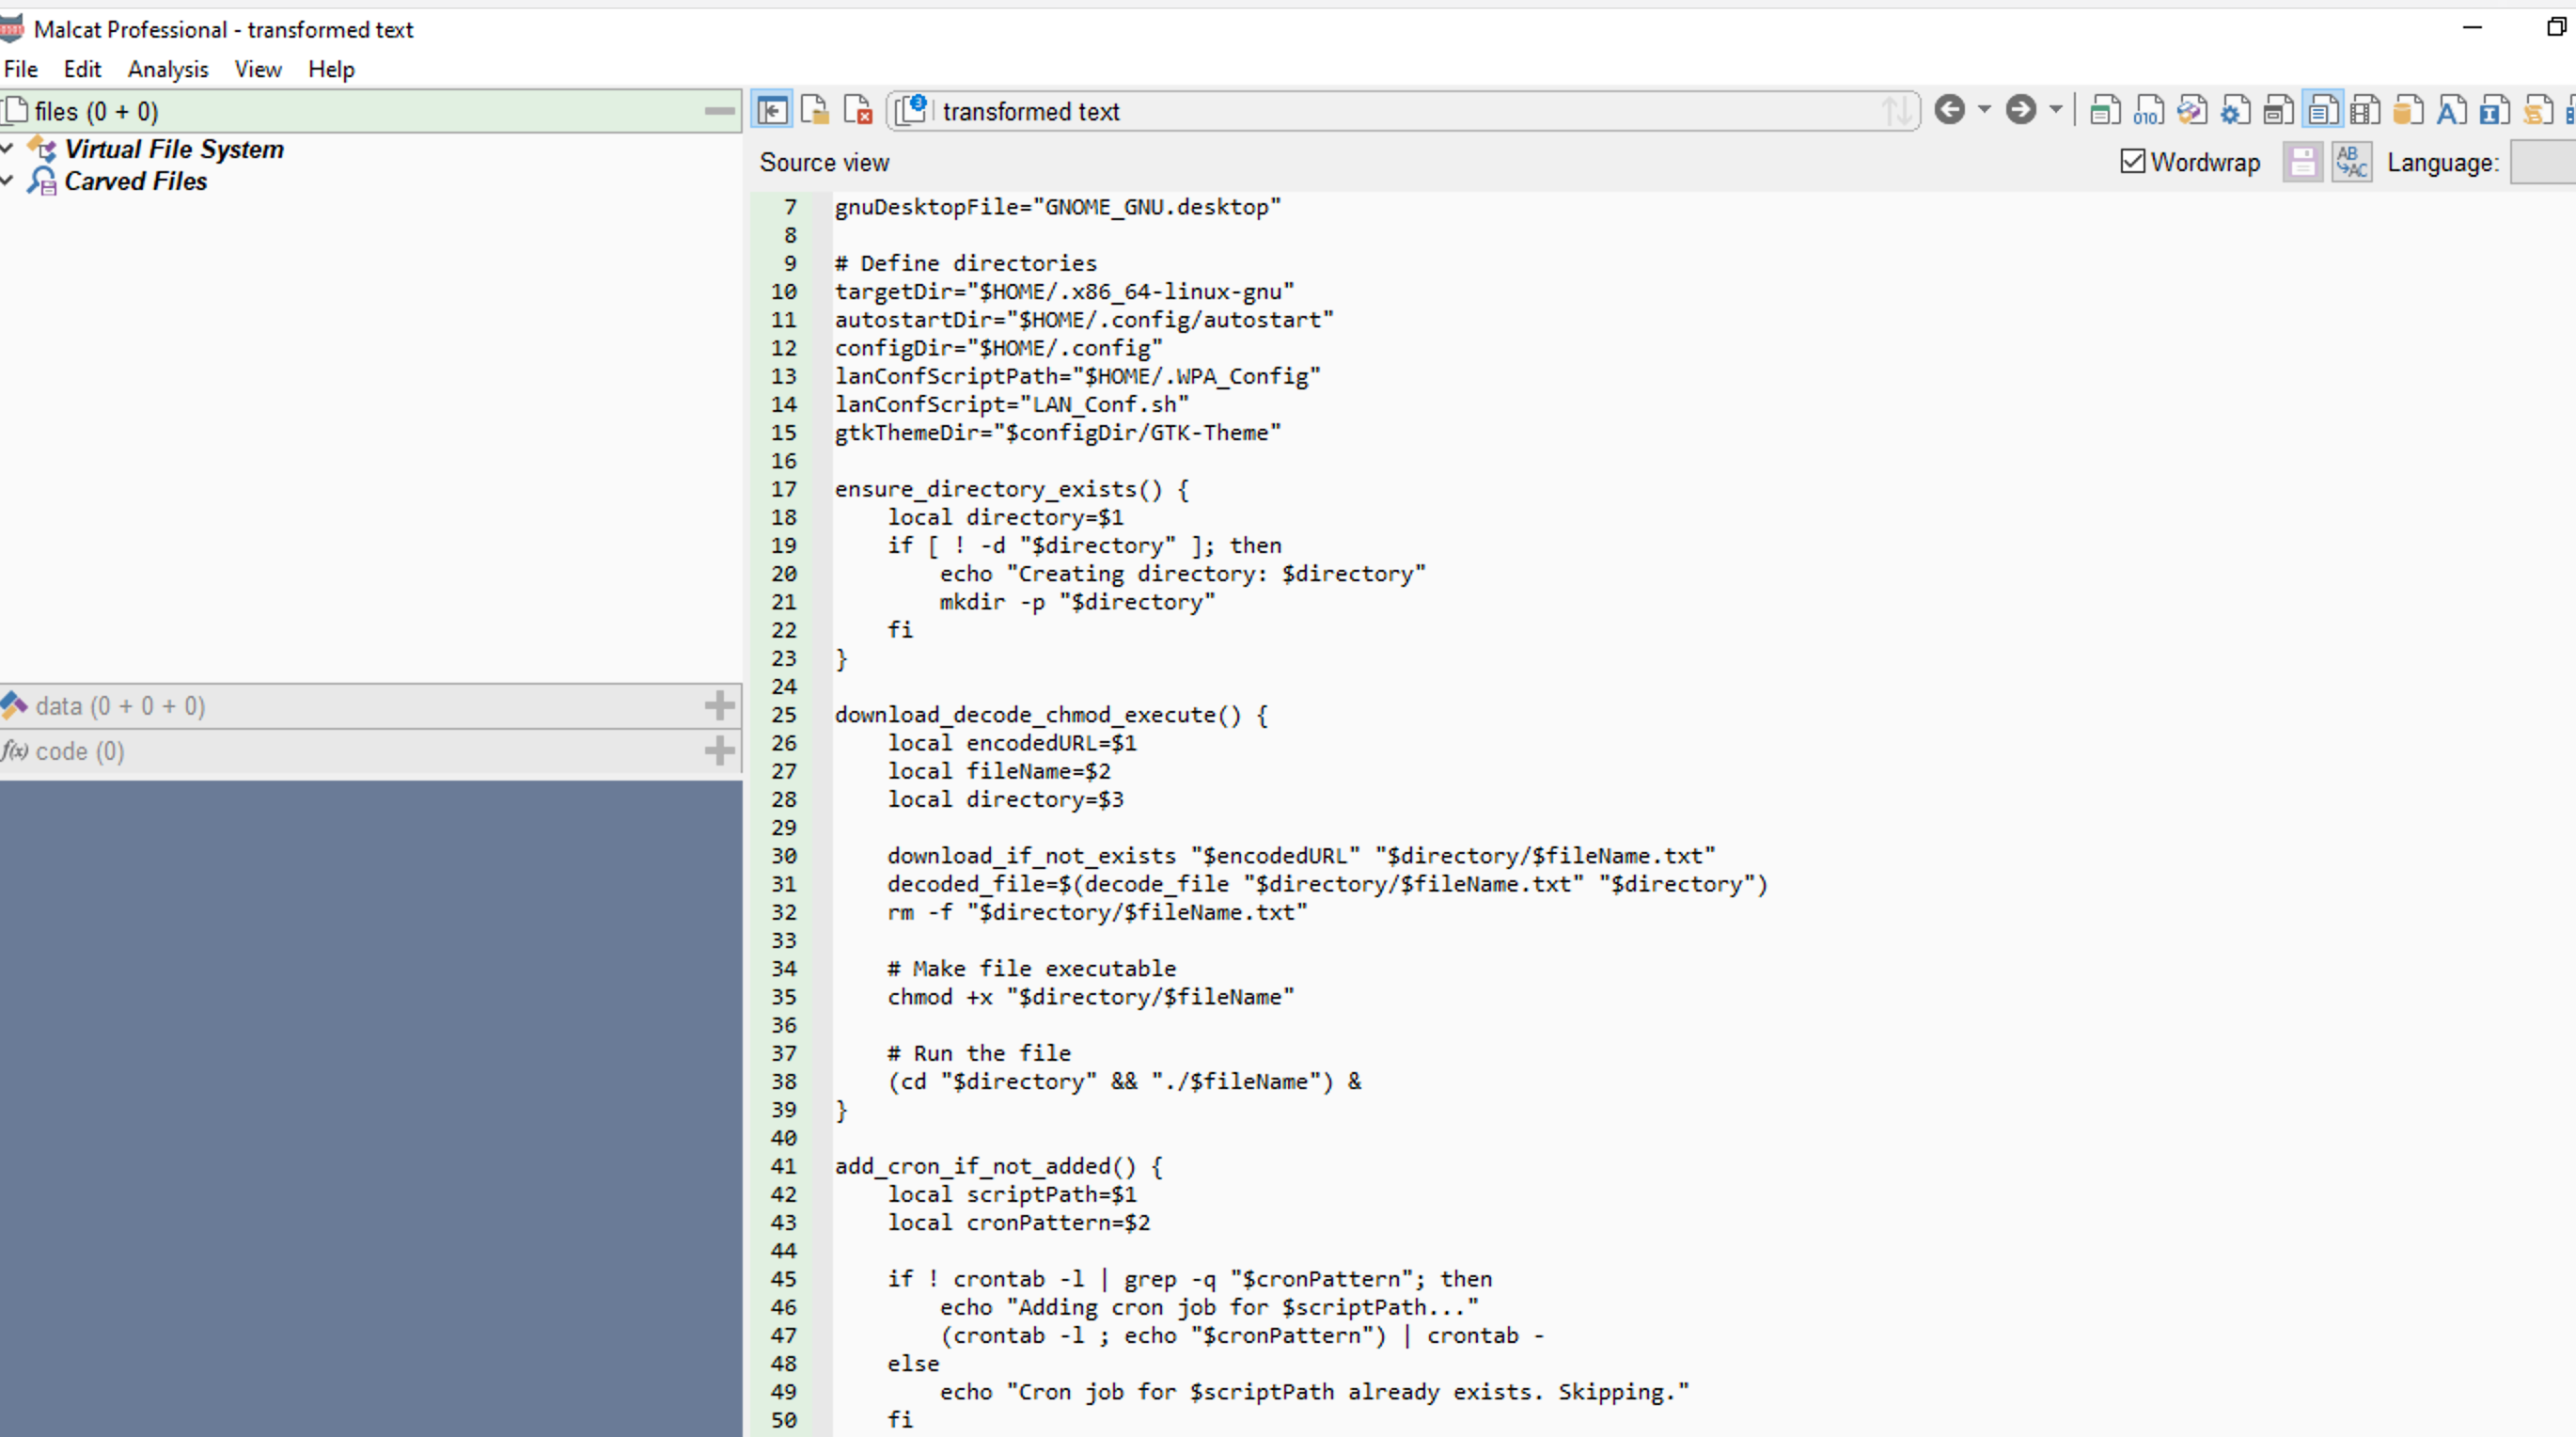2576x1437 pixels.
Task: Switch to the blue I-beam view icon
Action: pyautogui.click(x=2494, y=110)
